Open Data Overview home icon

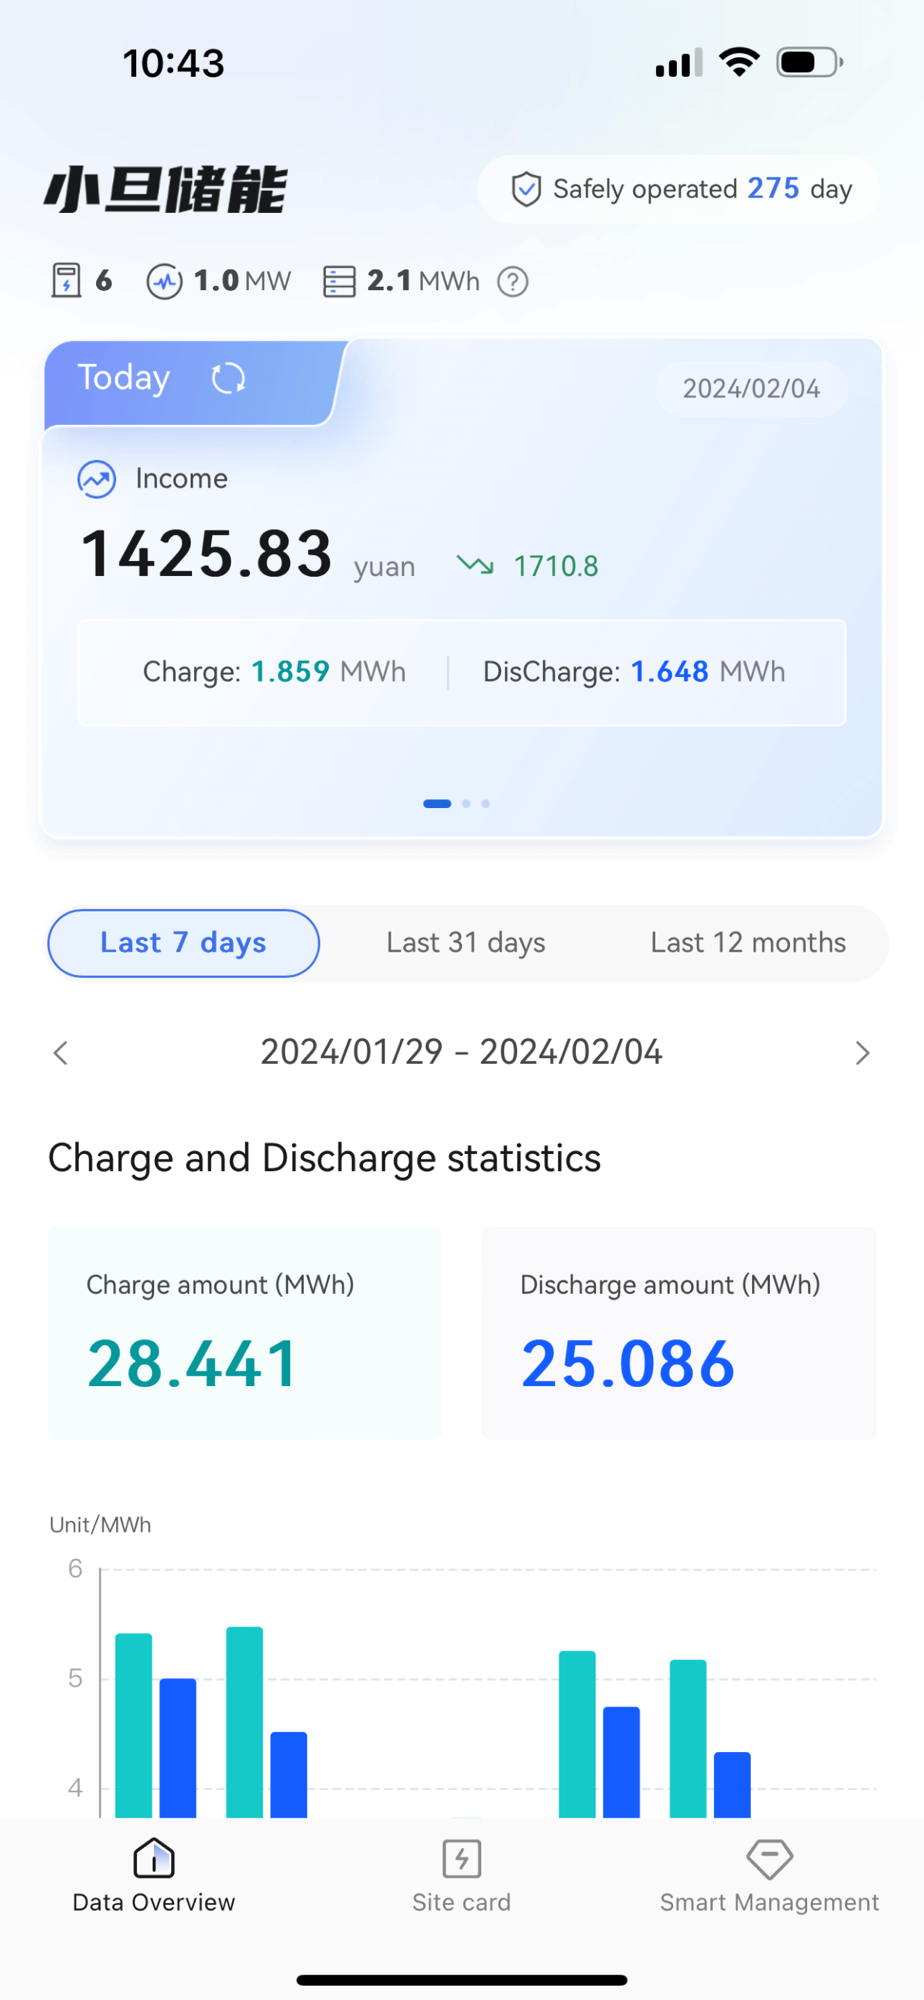[154, 1859]
